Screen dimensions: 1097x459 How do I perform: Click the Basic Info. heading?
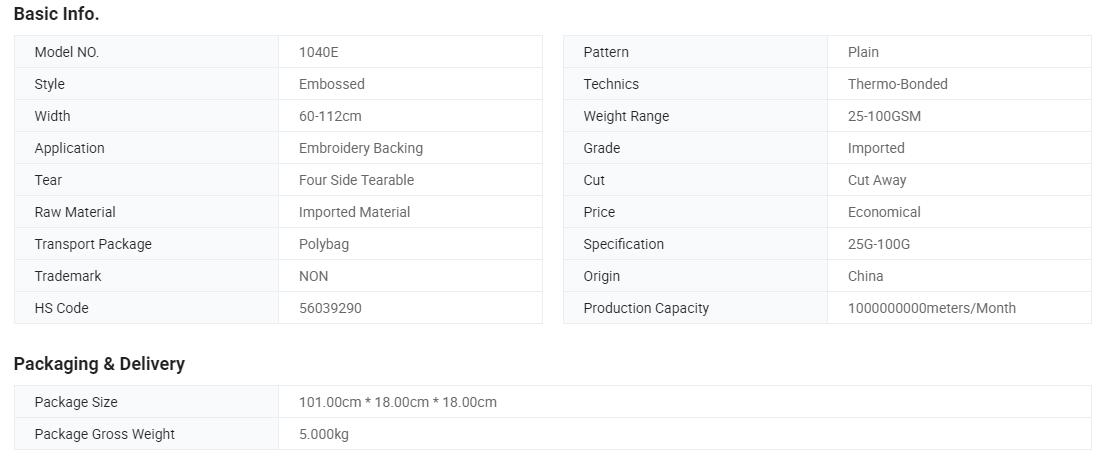coord(57,14)
